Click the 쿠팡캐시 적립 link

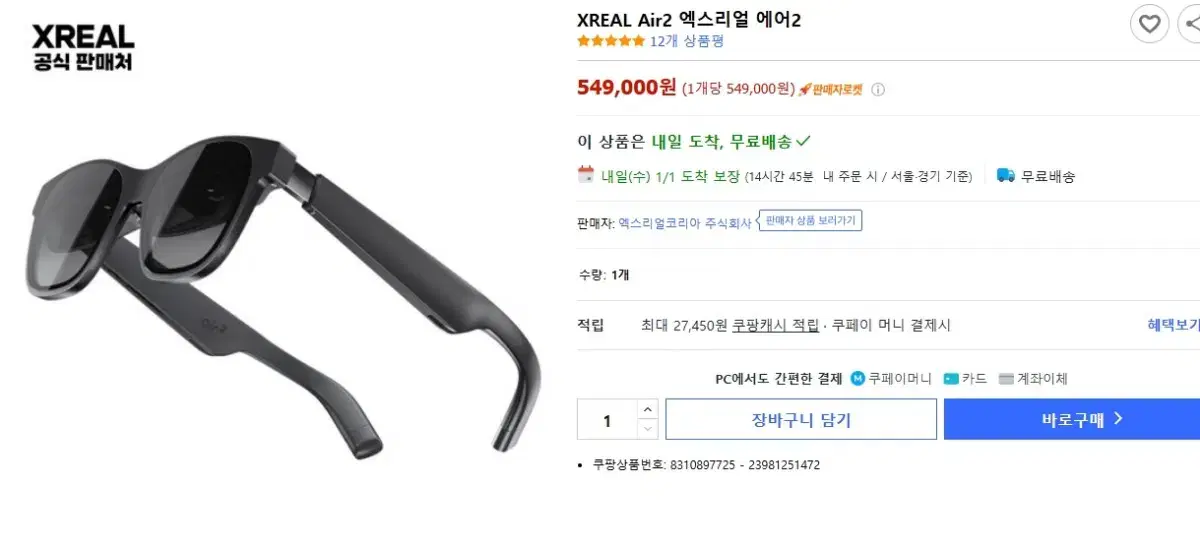click(x=775, y=325)
